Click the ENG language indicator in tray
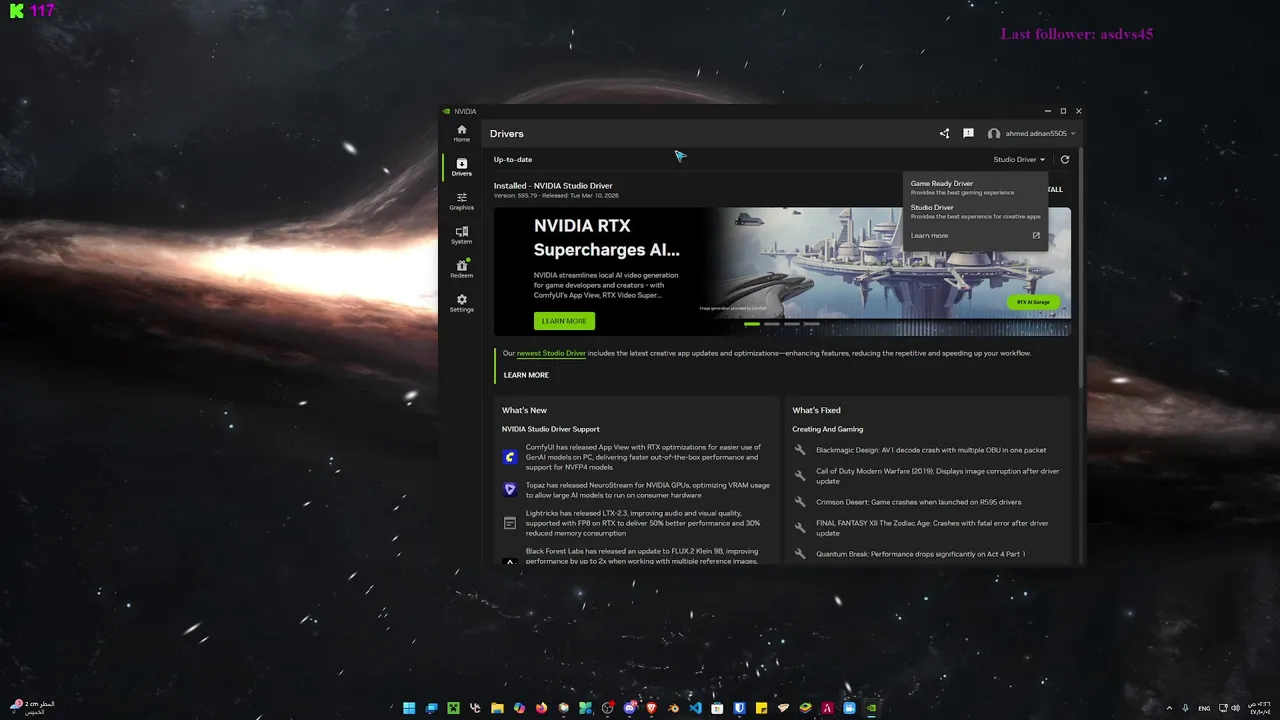The image size is (1280, 720). coord(1204,708)
